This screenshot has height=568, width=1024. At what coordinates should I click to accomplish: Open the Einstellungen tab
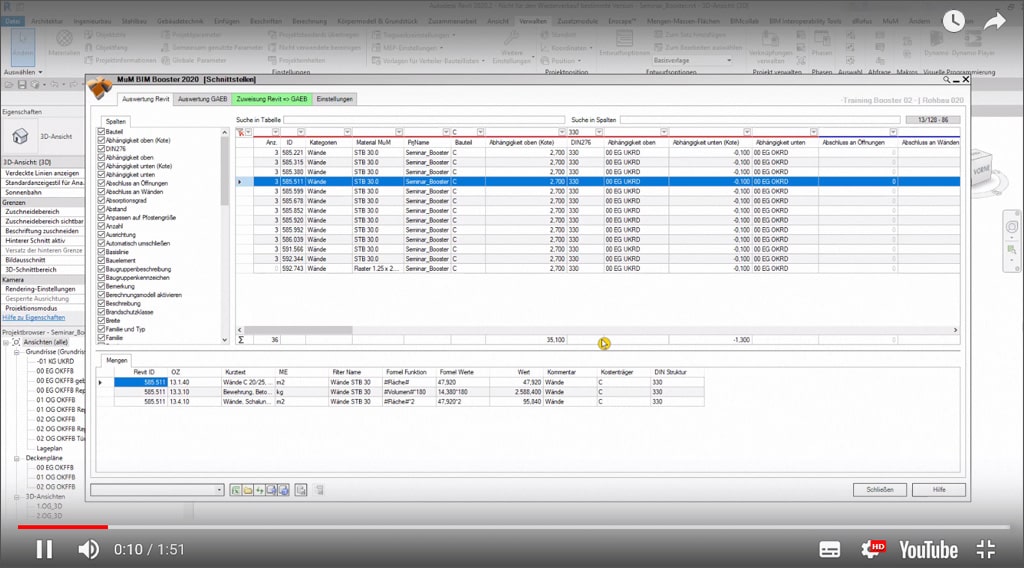334,99
